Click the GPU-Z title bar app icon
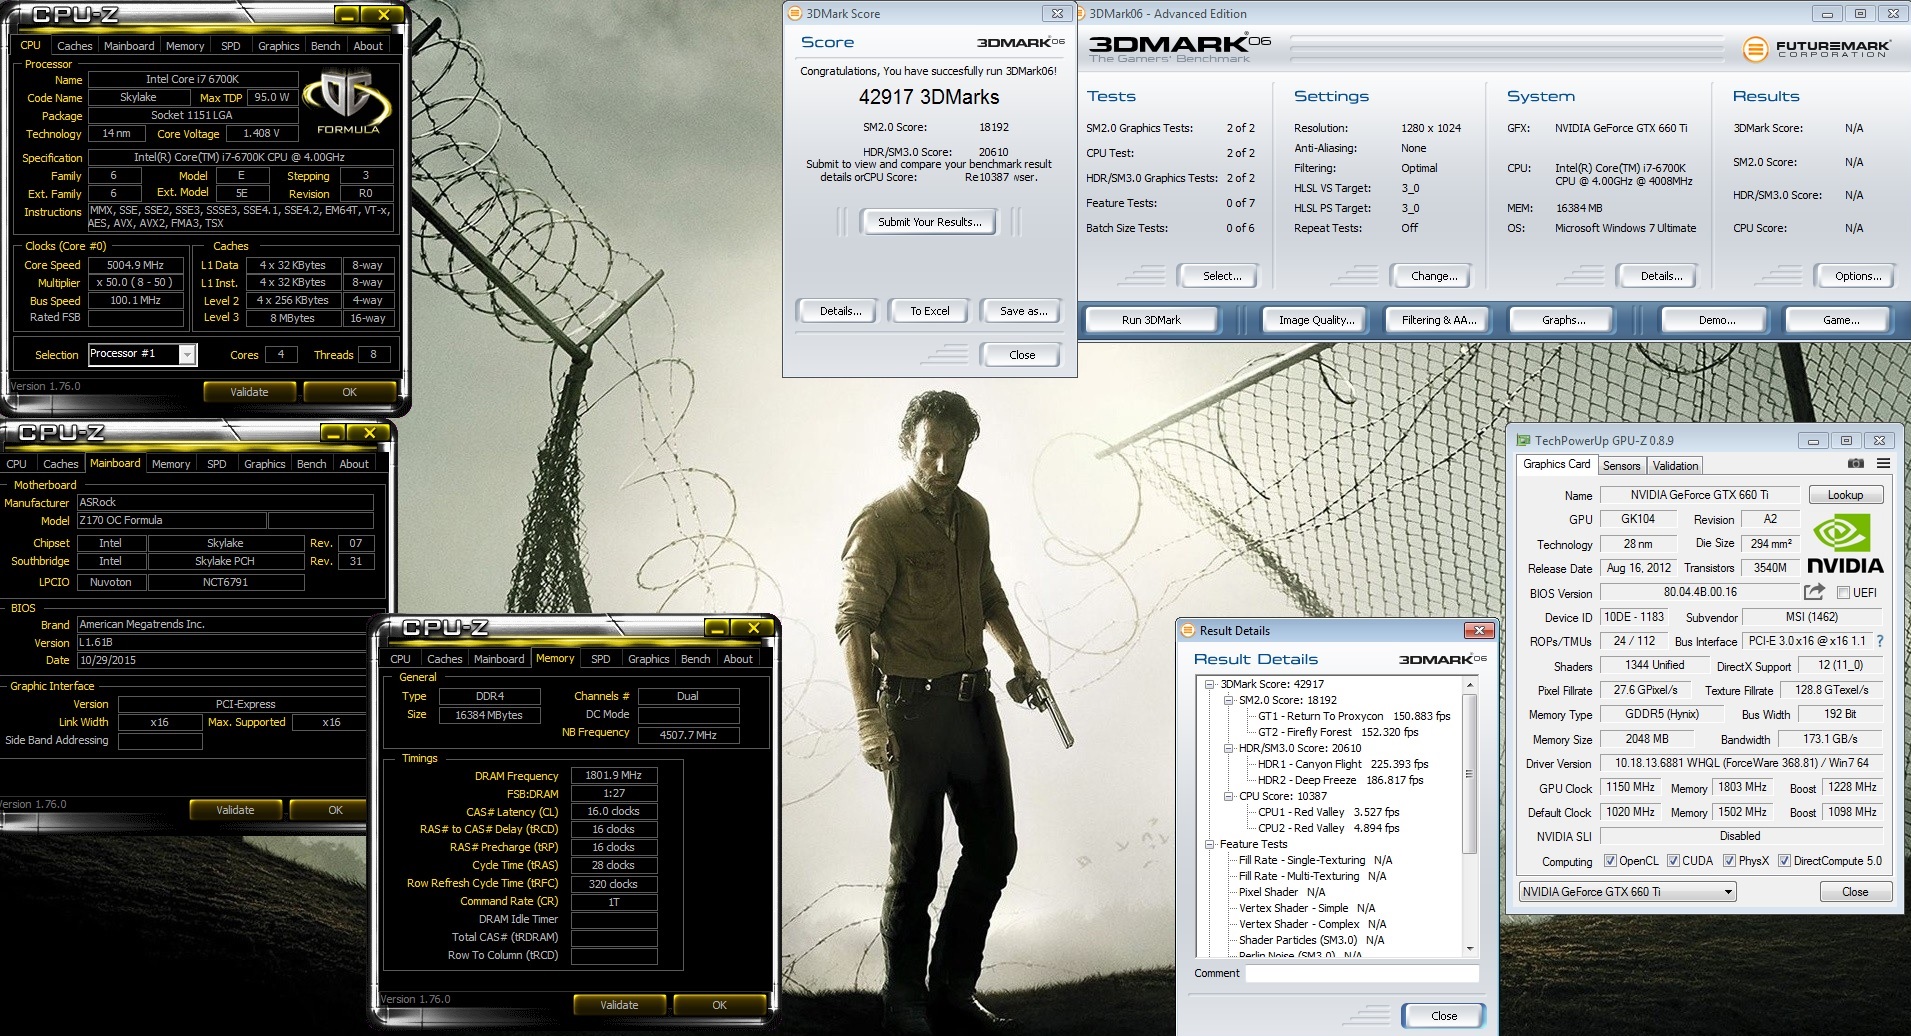This screenshot has width=1911, height=1036. [x=1523, y=440]
